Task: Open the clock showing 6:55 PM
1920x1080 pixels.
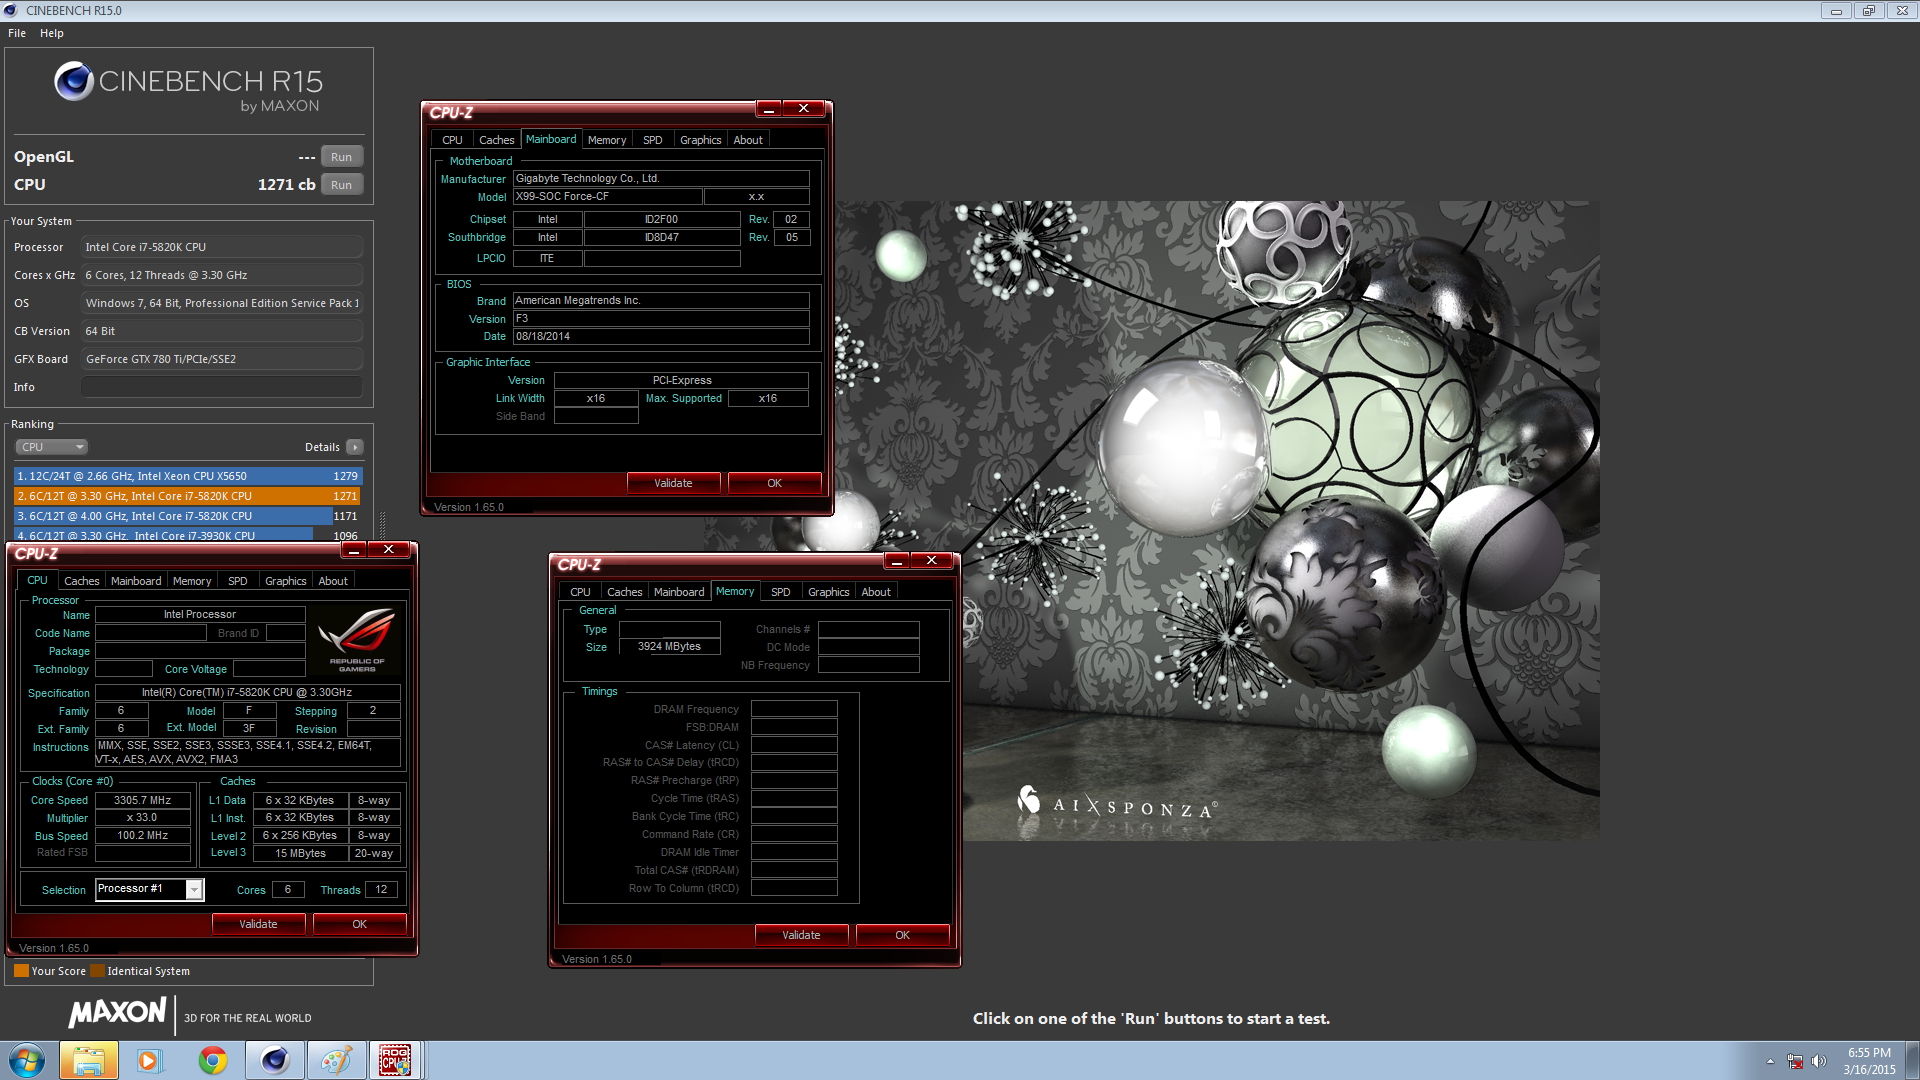Action: 1869,1061
